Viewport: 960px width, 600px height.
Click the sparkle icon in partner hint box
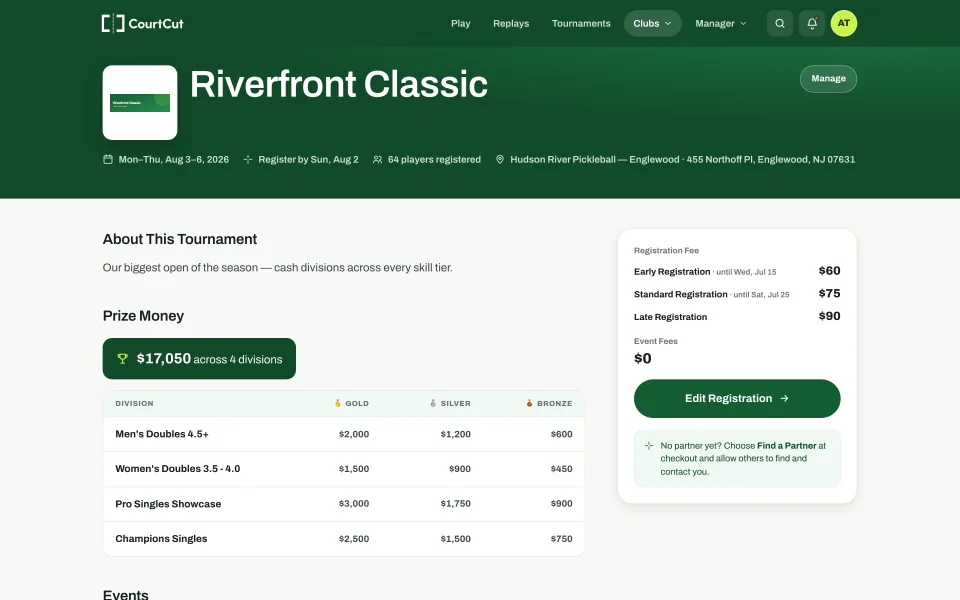(x=649, y=445)
